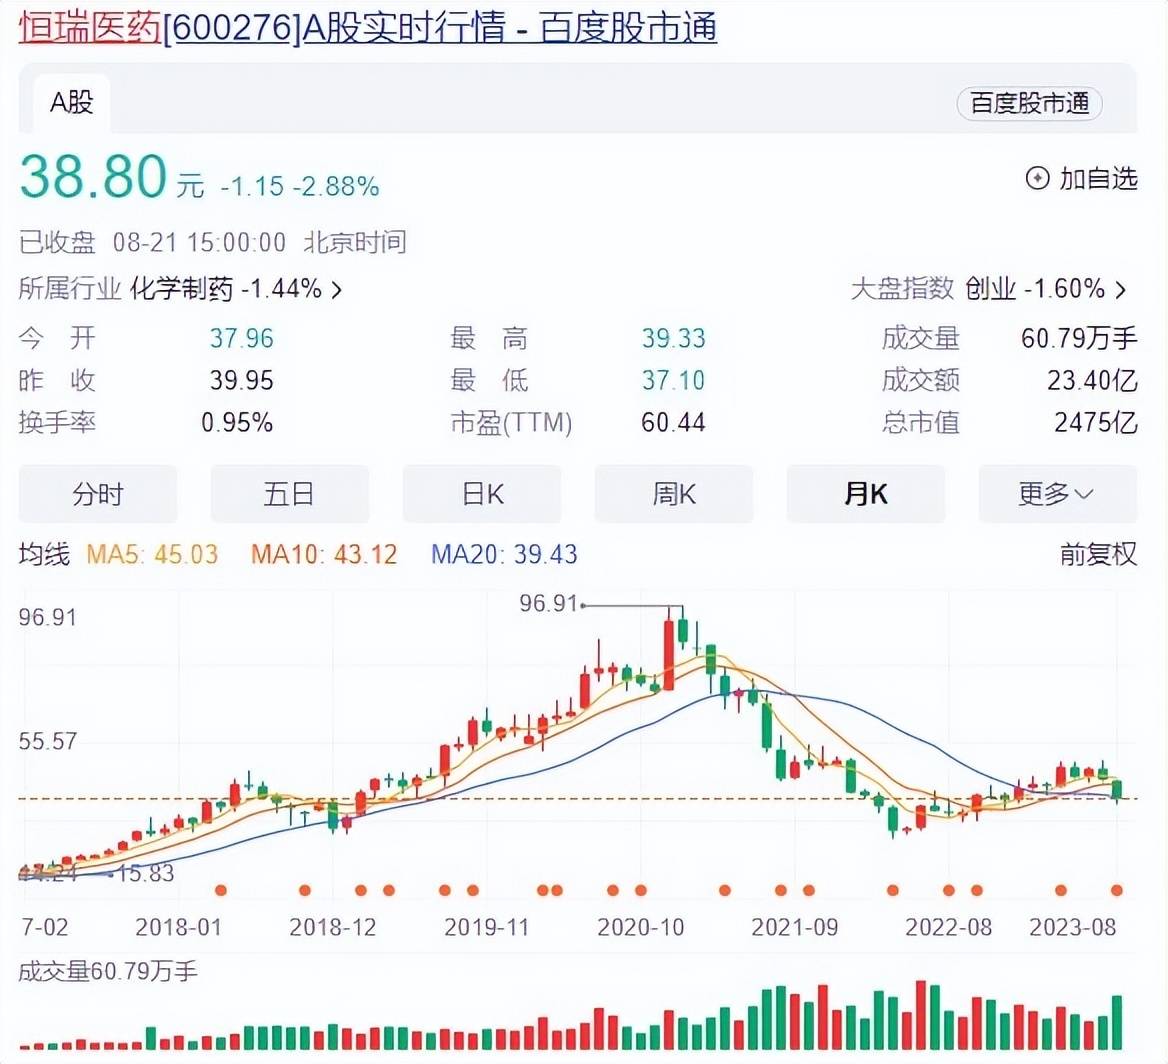Click the last green volume bar on the right
Screen dimensions: 1168x1064
click(x=1117, y=1022)
